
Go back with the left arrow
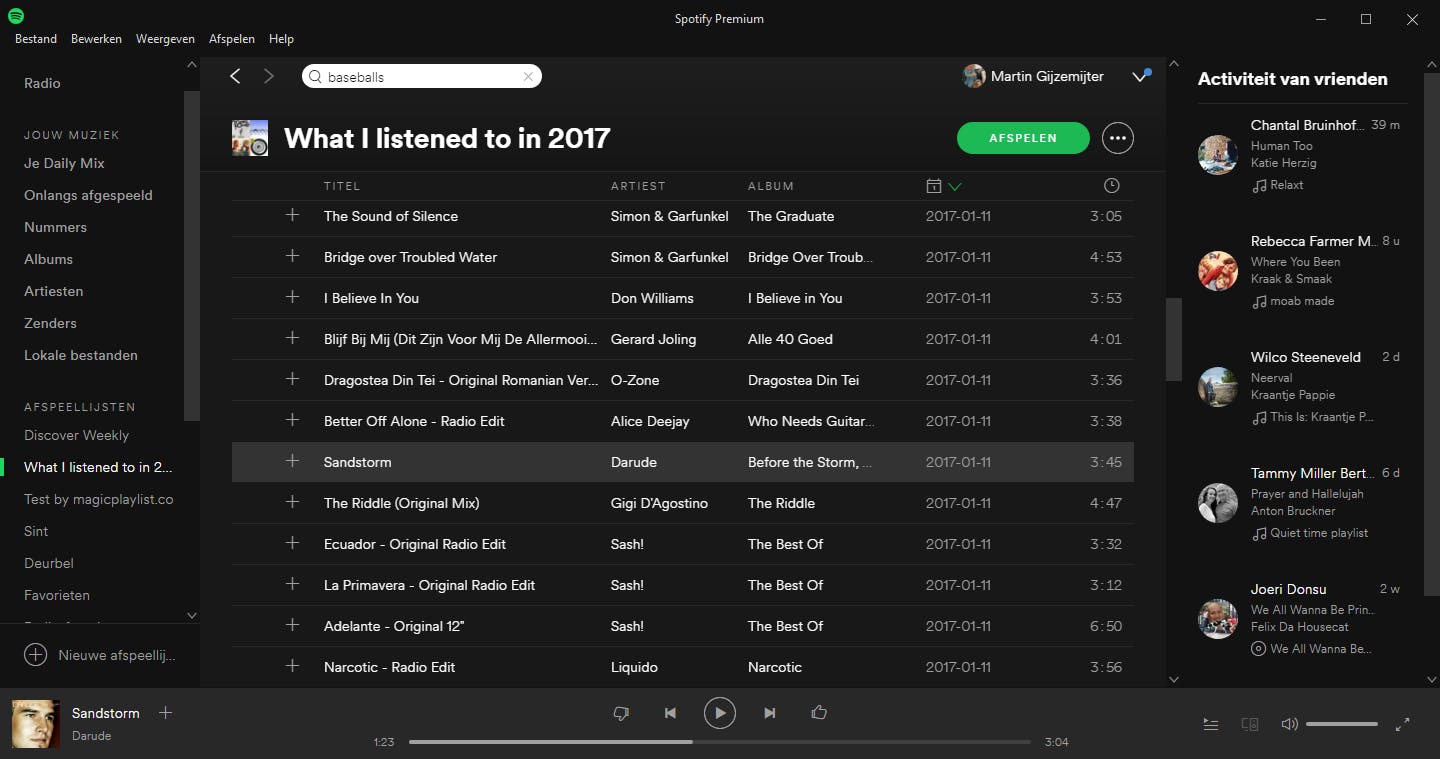pos(236,76)
